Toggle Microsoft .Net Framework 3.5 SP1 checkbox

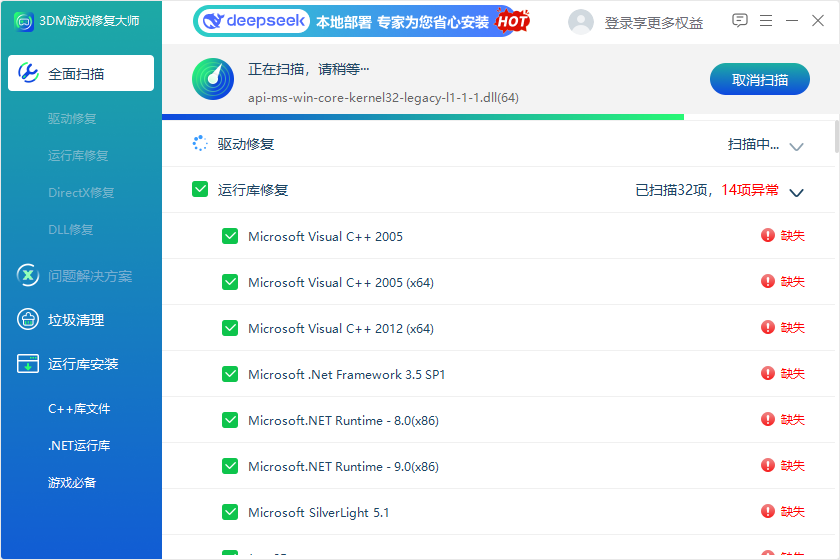230,374
